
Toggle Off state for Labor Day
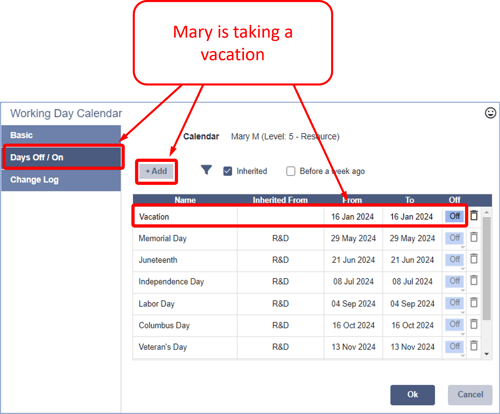tap(455, 303)
